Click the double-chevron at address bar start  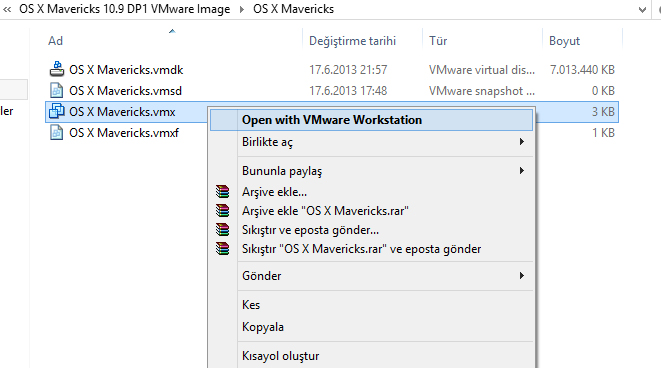click(x=7, y=9)
